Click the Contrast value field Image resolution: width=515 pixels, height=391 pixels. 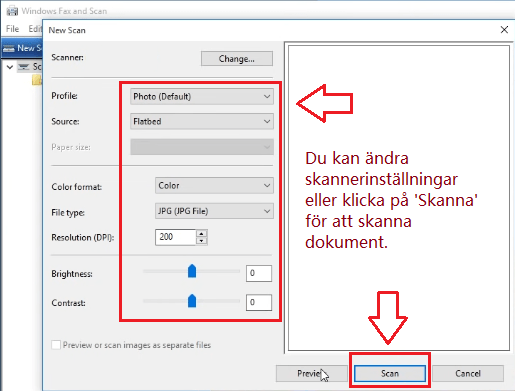[x=259, y=302]
